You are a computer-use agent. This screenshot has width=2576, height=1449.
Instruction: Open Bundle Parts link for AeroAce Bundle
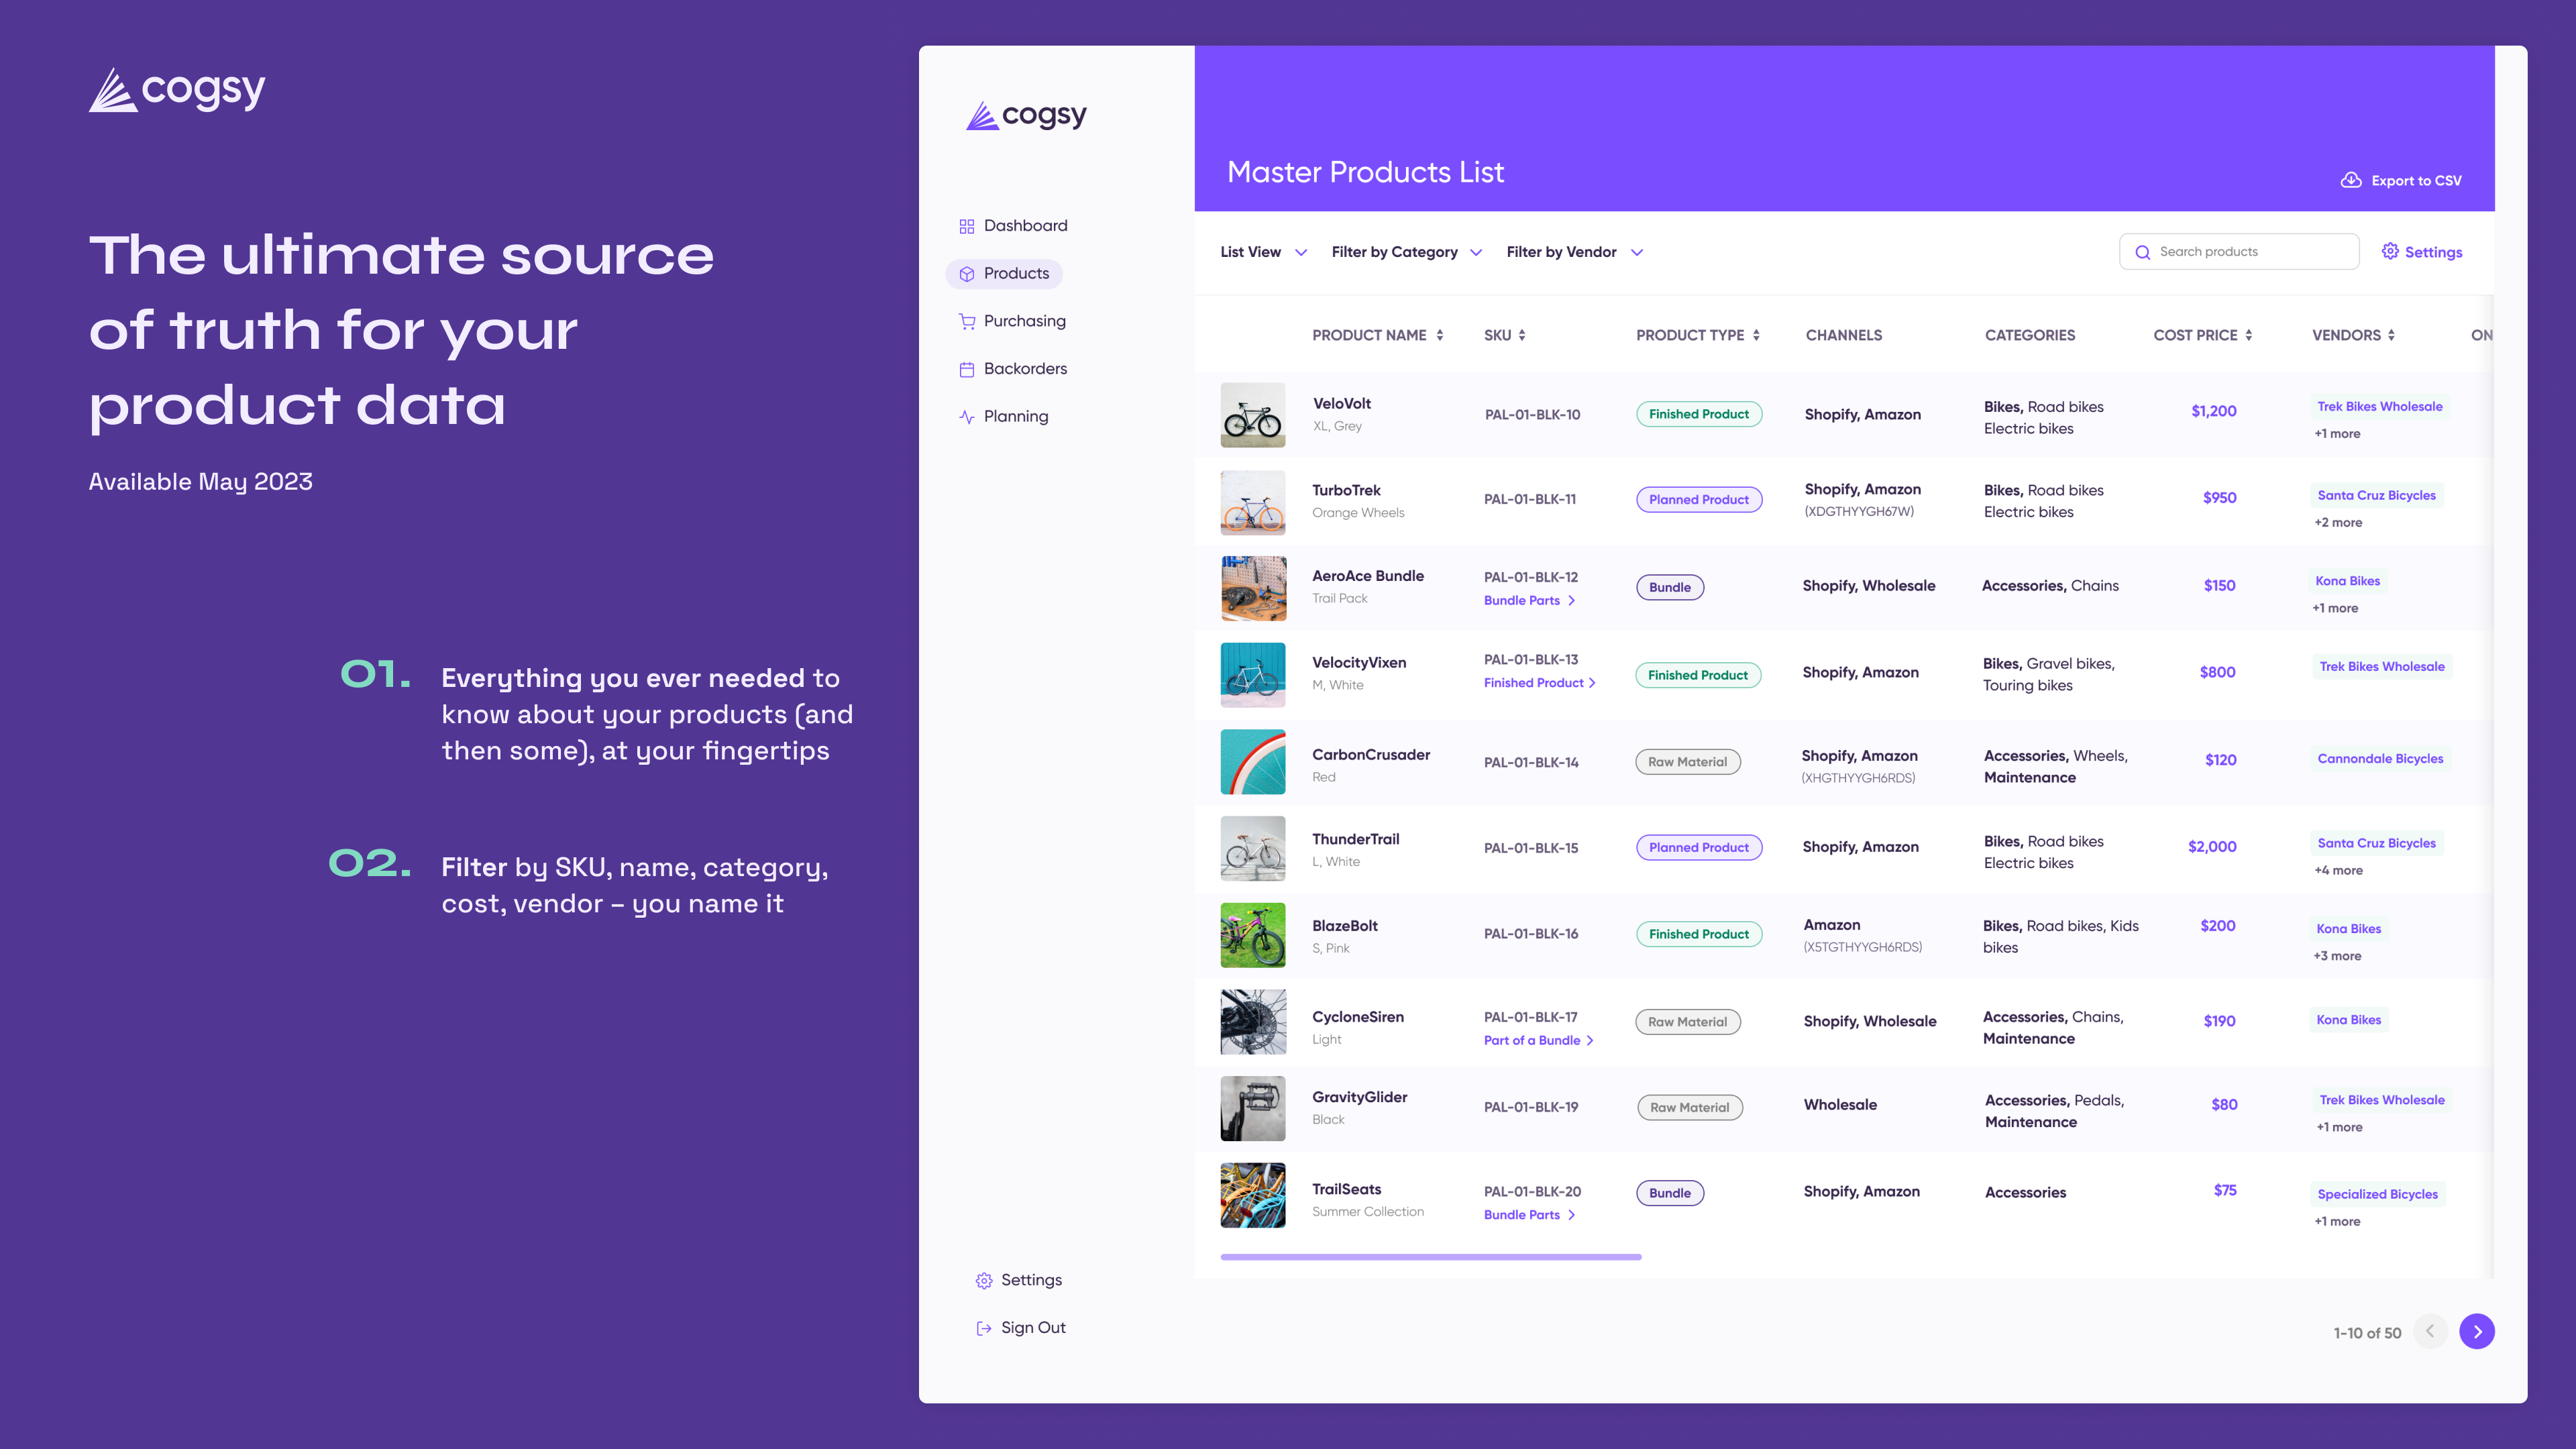point(1528,600)
